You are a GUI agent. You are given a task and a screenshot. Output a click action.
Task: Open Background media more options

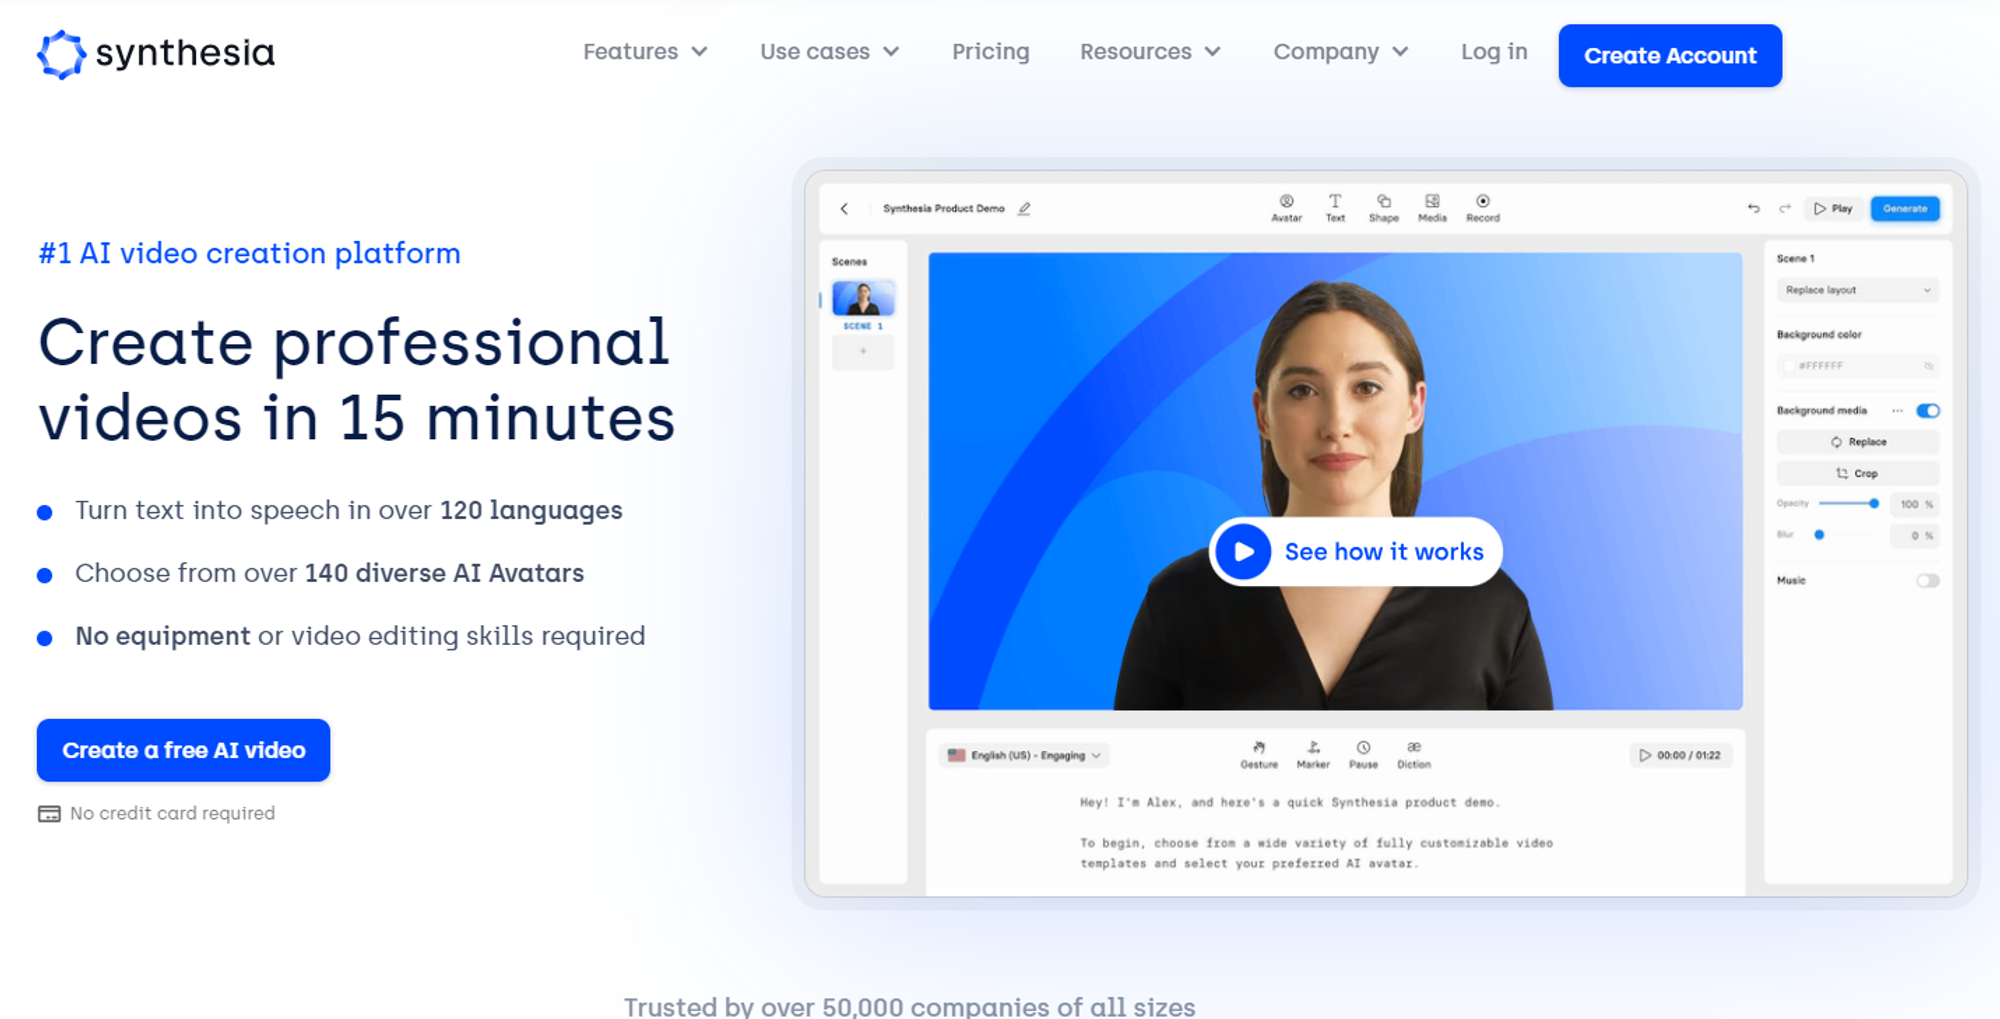click(1897, 411)
